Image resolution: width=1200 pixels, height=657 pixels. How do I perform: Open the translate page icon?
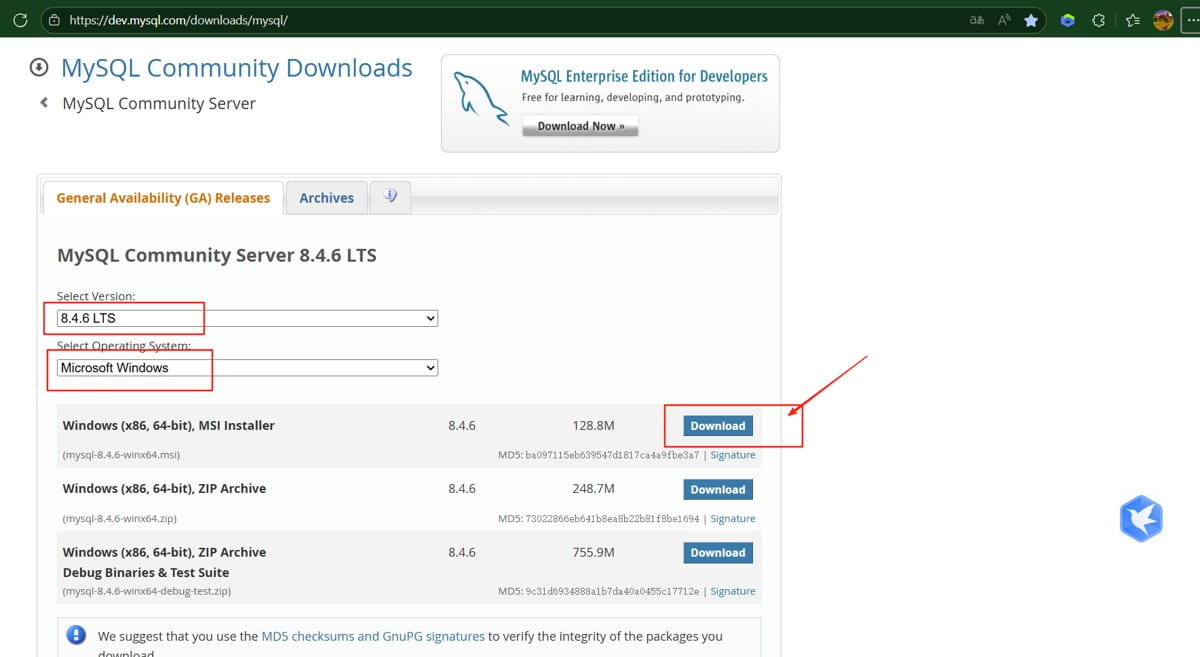click(x=977, y=19)
